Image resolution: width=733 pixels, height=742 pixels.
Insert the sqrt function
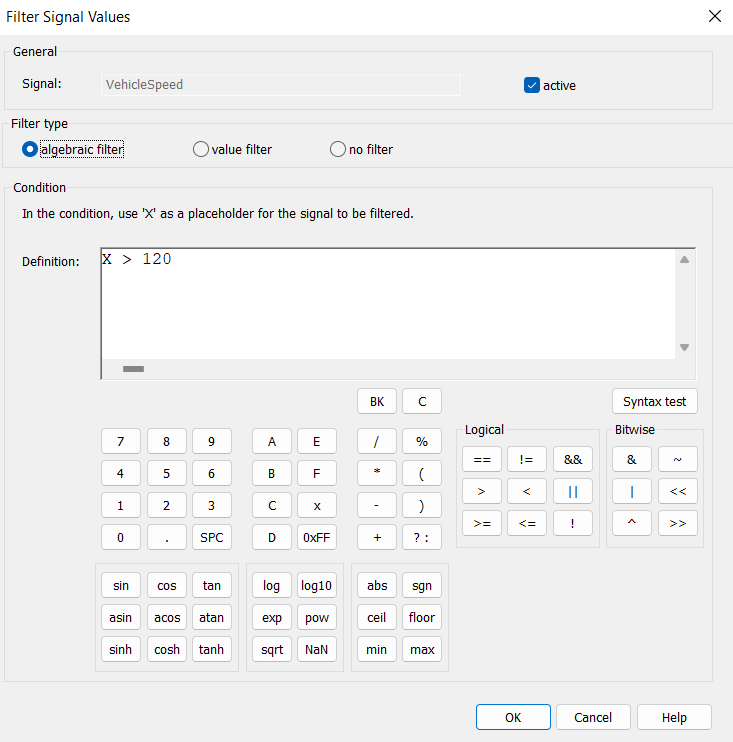coord(272,649)
